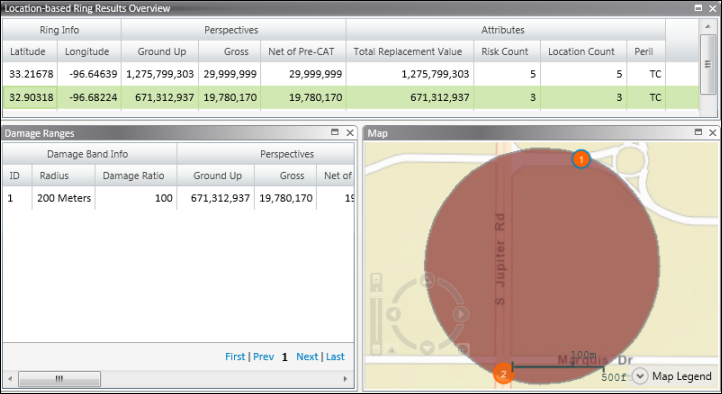This screenshot has width=722, height=394.
Task: Go to Last page of damage ranges
Action: [x=335, y=357]
